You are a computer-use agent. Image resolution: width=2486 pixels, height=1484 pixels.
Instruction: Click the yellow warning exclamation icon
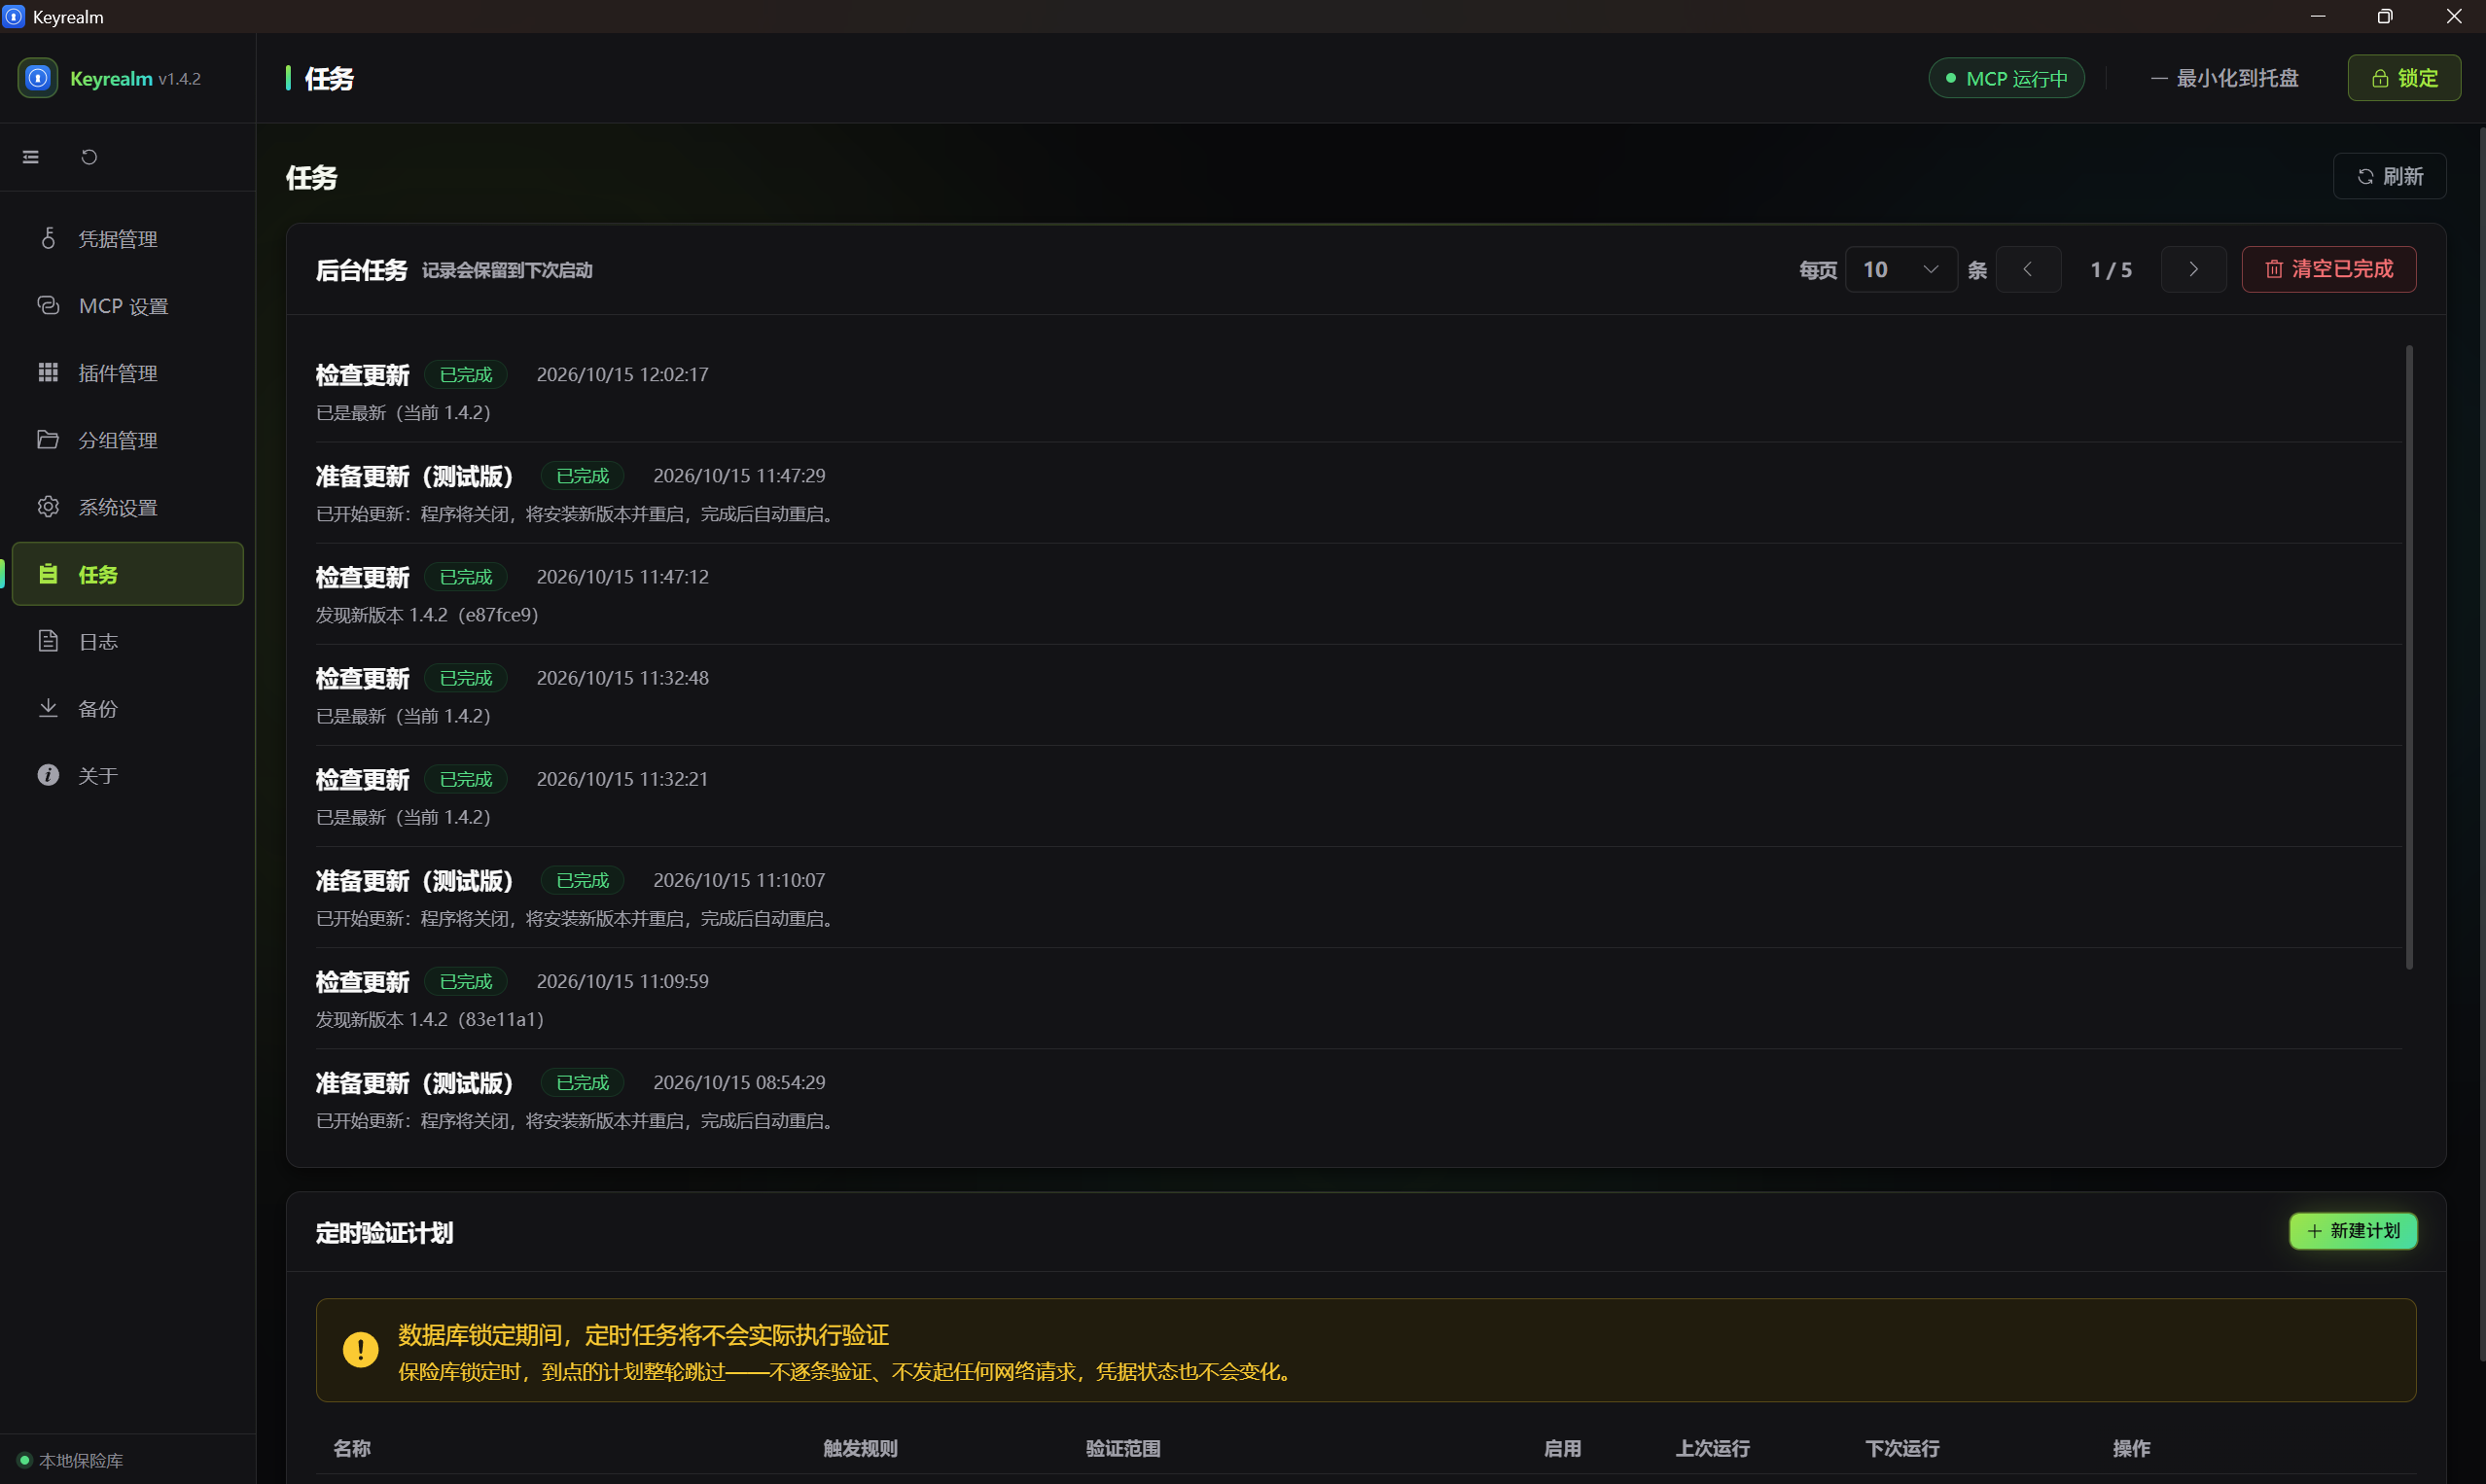360,1349
